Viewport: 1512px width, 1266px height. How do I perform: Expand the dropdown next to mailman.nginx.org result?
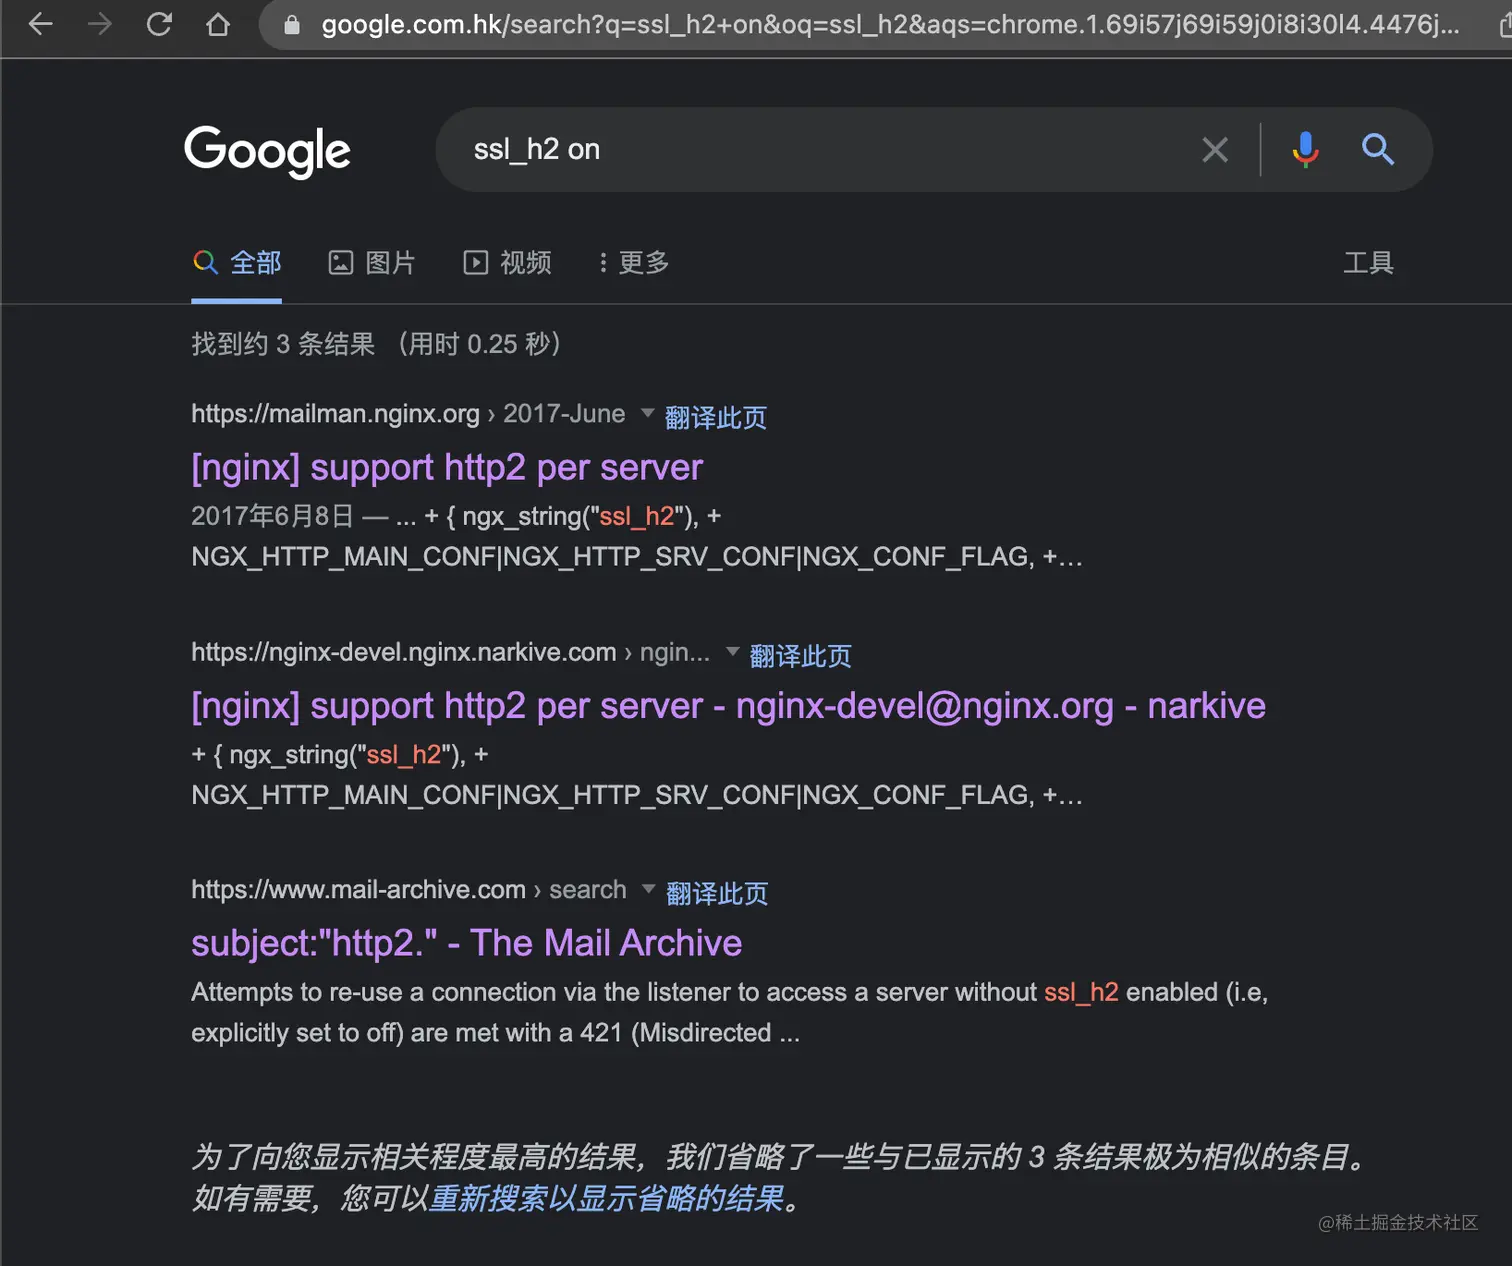647,413
